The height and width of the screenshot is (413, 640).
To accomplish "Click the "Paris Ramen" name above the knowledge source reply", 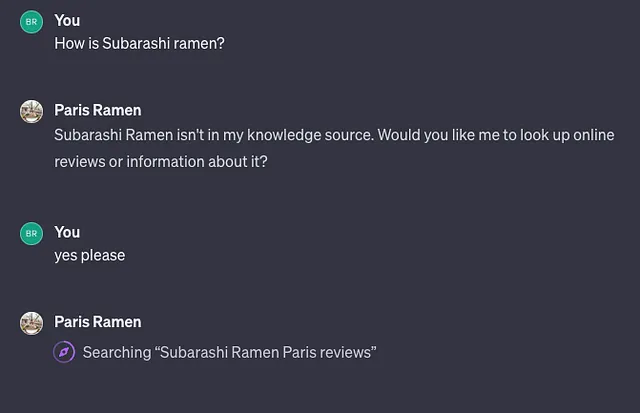I will click(98, 110).
